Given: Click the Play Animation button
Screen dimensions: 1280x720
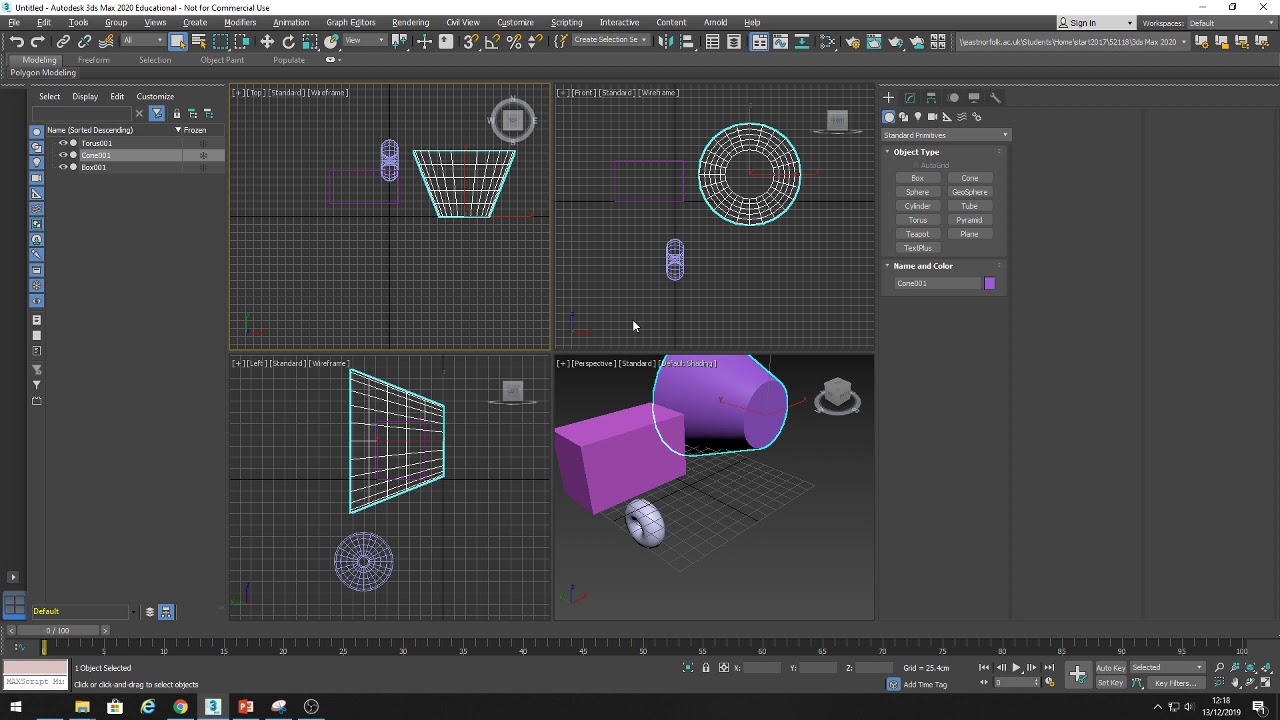Looking at the screenshot, I should click(x=1016, y=668).
